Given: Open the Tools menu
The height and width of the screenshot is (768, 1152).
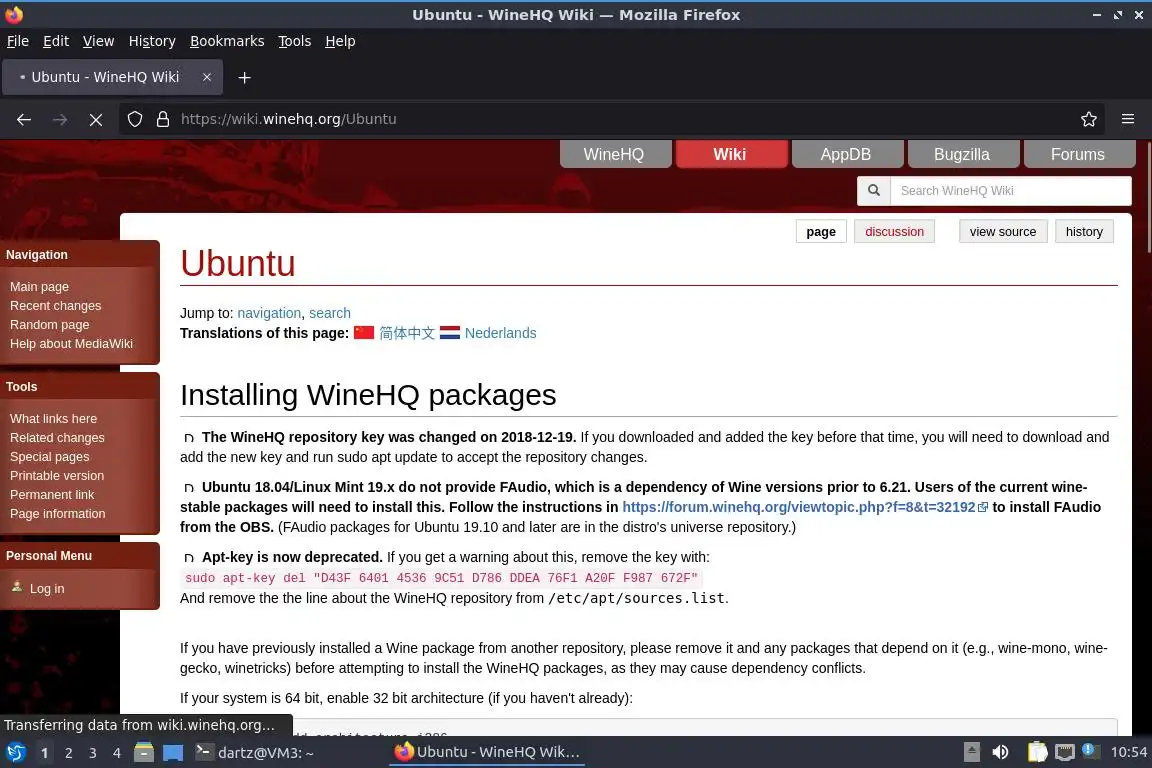Looking at the screenshot, I should pyautogui.click(x=295, y=41).
